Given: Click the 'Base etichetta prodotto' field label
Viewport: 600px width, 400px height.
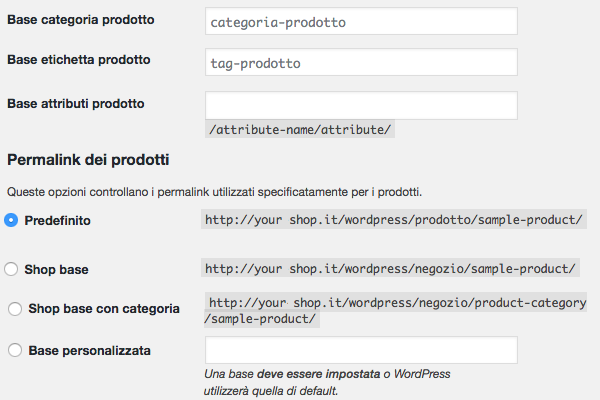Looking at the screenshot, I should 79,60.
